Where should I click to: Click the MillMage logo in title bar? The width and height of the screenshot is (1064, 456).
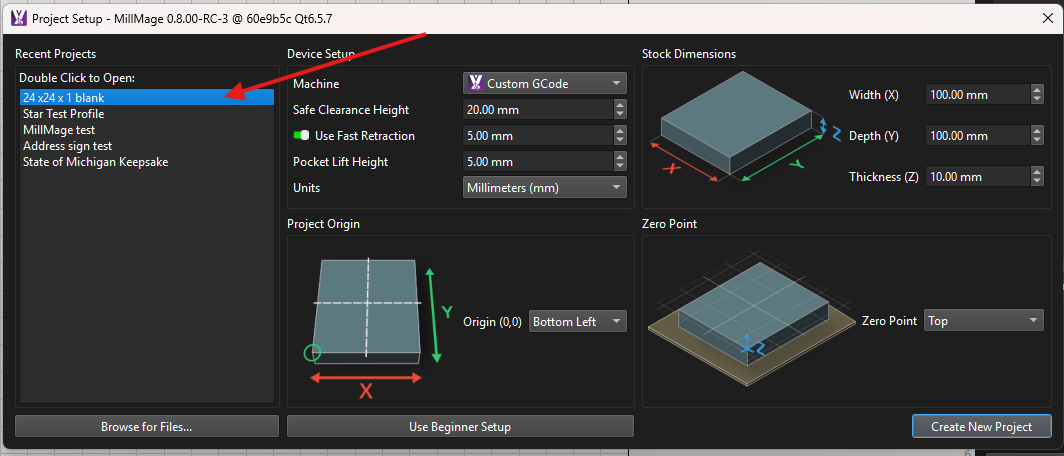pos(19,18)
